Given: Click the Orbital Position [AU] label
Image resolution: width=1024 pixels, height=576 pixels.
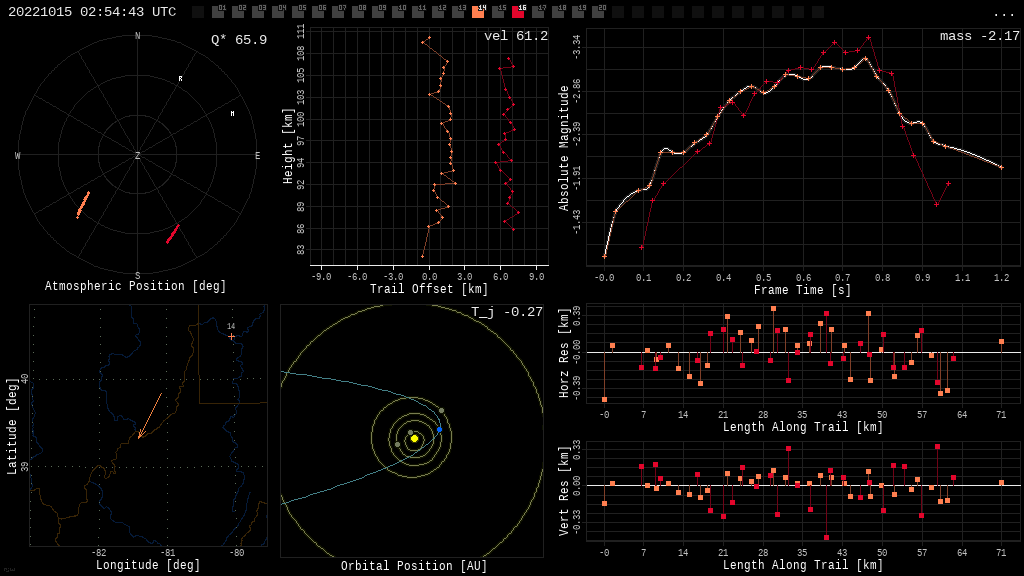Looking at the screenshot, I should (414, 566).
